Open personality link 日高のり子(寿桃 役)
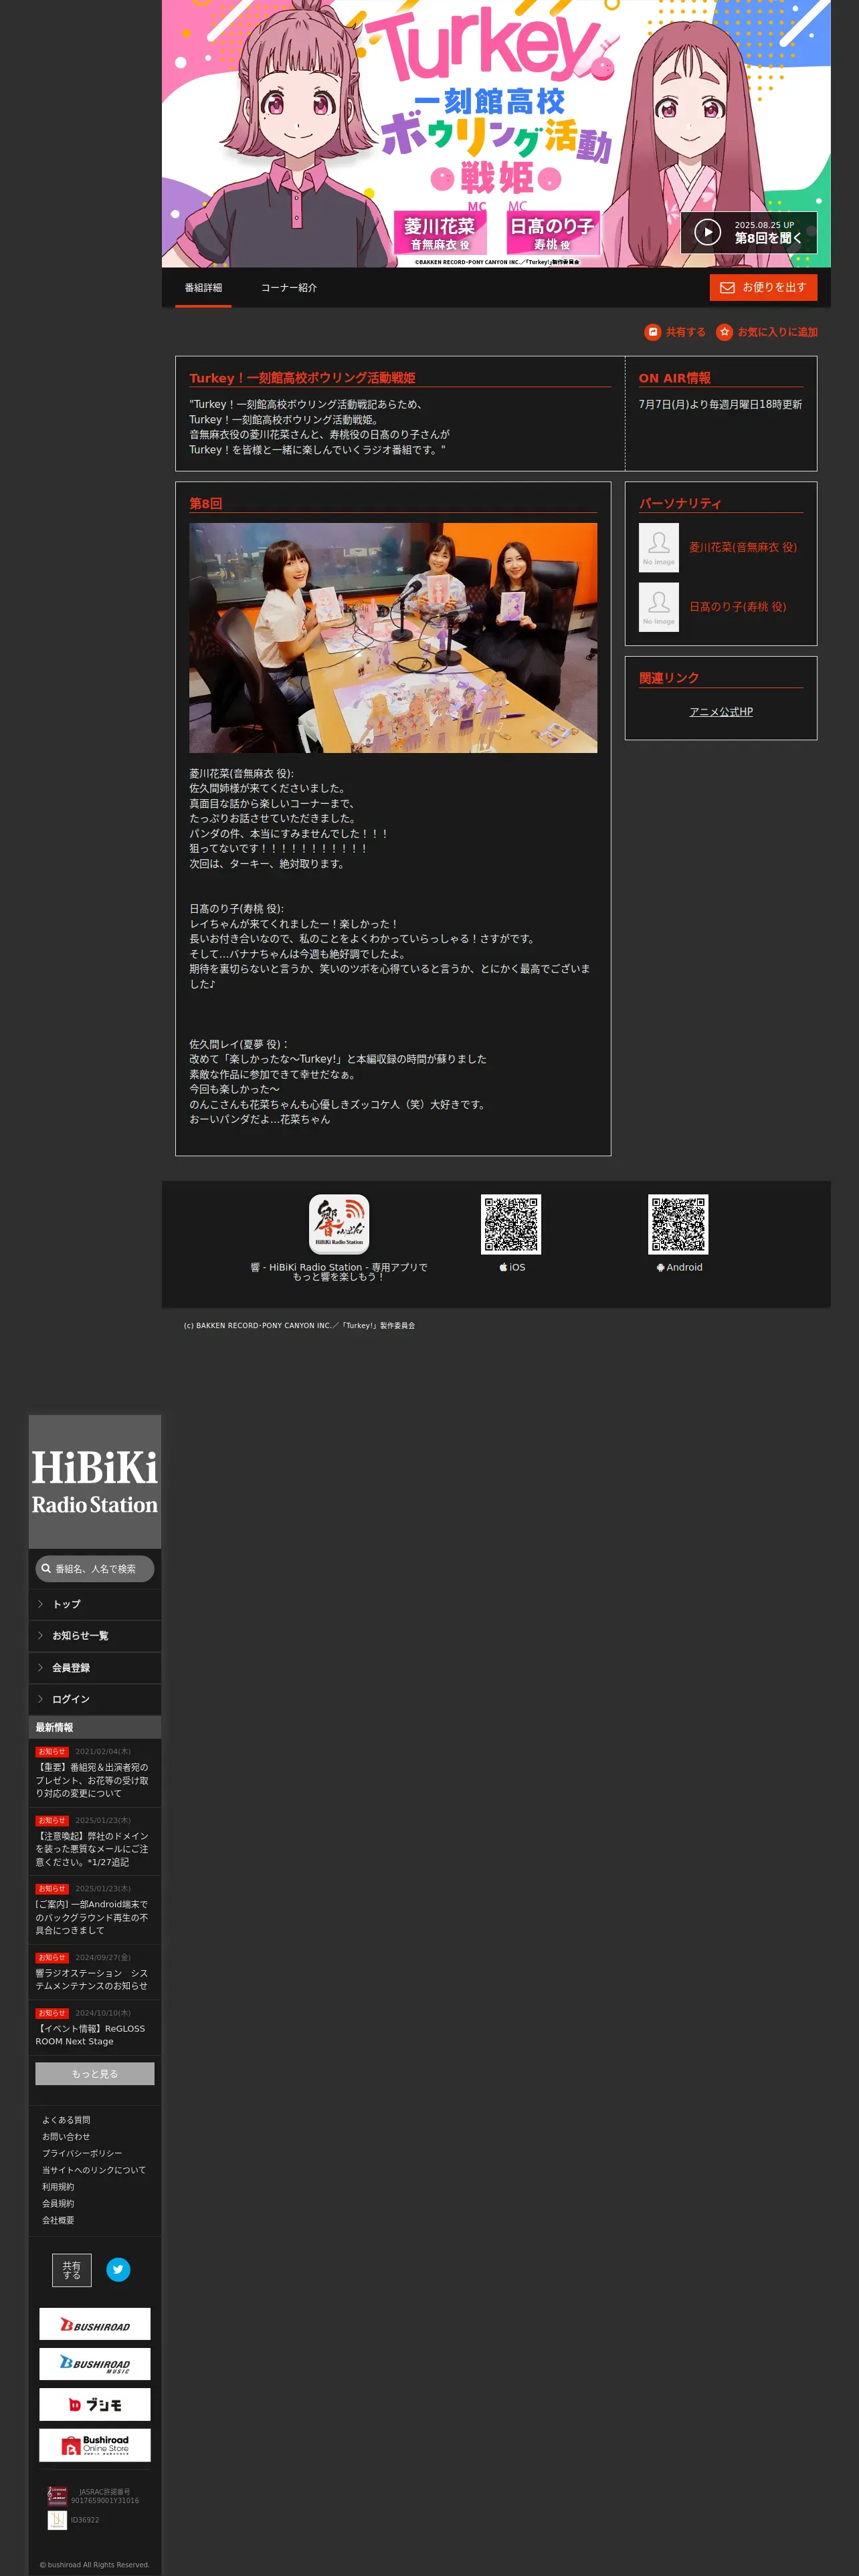Screen dimensions: 859x2576 click(x=737, y=607)
